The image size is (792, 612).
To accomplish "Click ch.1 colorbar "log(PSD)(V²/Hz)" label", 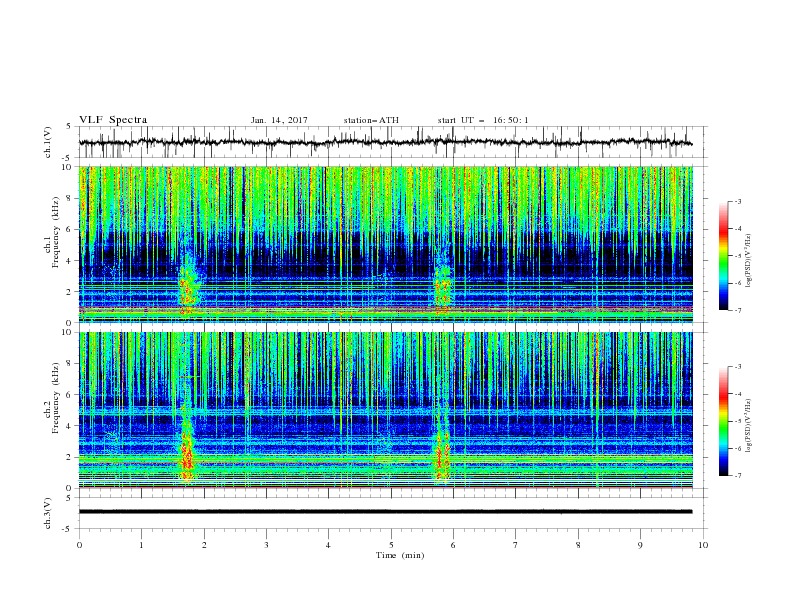I will click(x=749, y=261).
